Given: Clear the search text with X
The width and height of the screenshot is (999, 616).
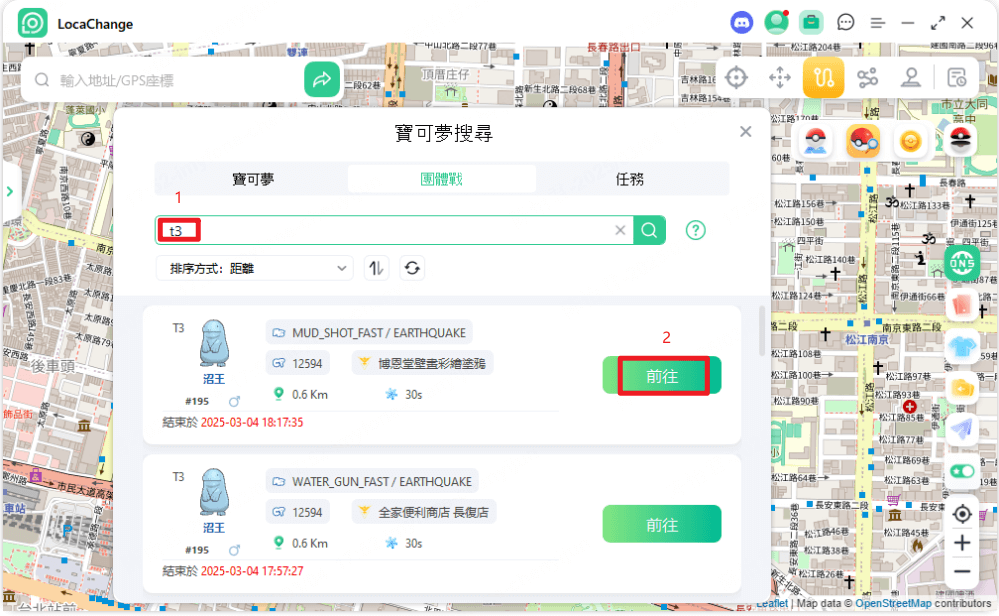Looking at the screenshot, I should click(x=620, y=231).
